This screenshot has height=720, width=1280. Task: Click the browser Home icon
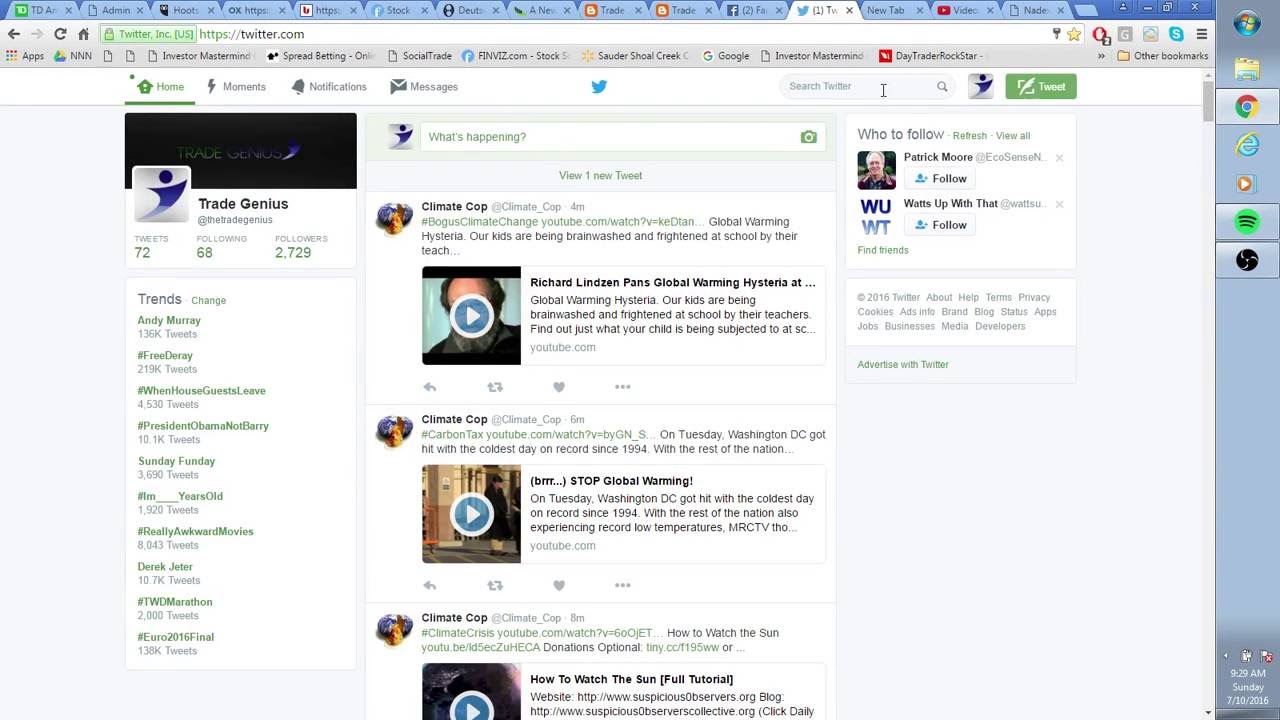tap(84, 34)
